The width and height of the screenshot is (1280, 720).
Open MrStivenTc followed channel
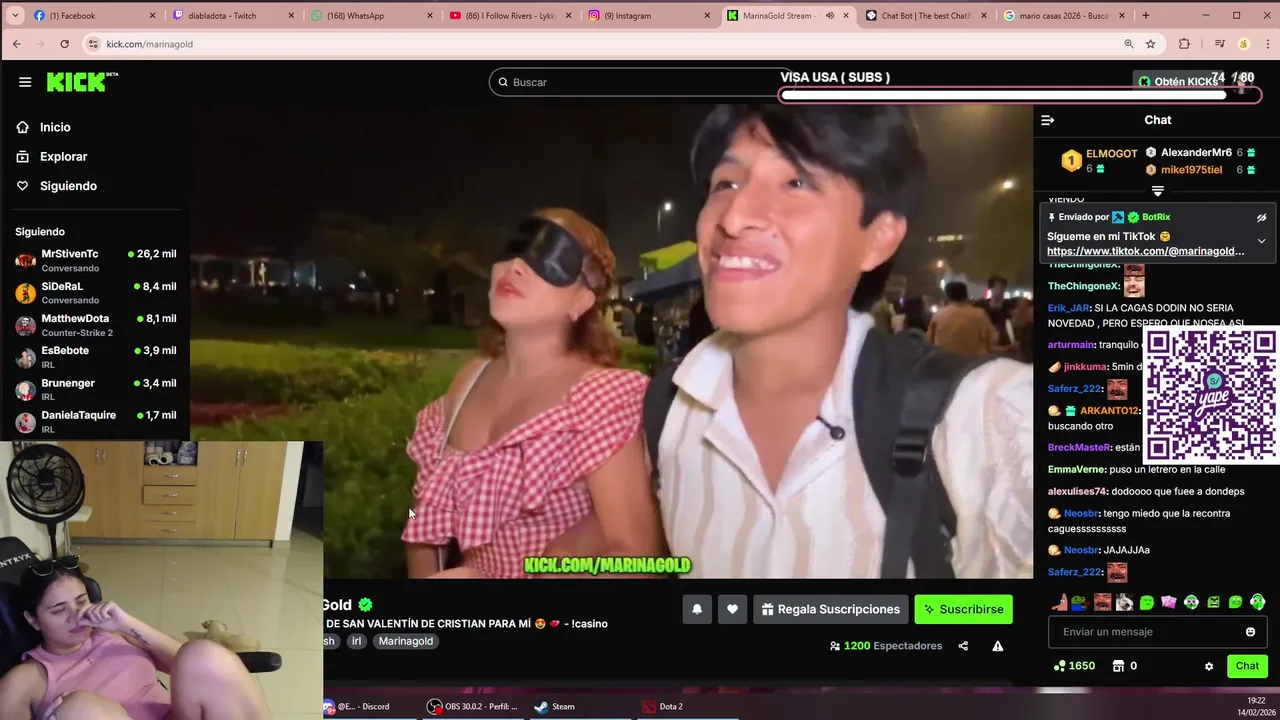click(x=95, y=260)
